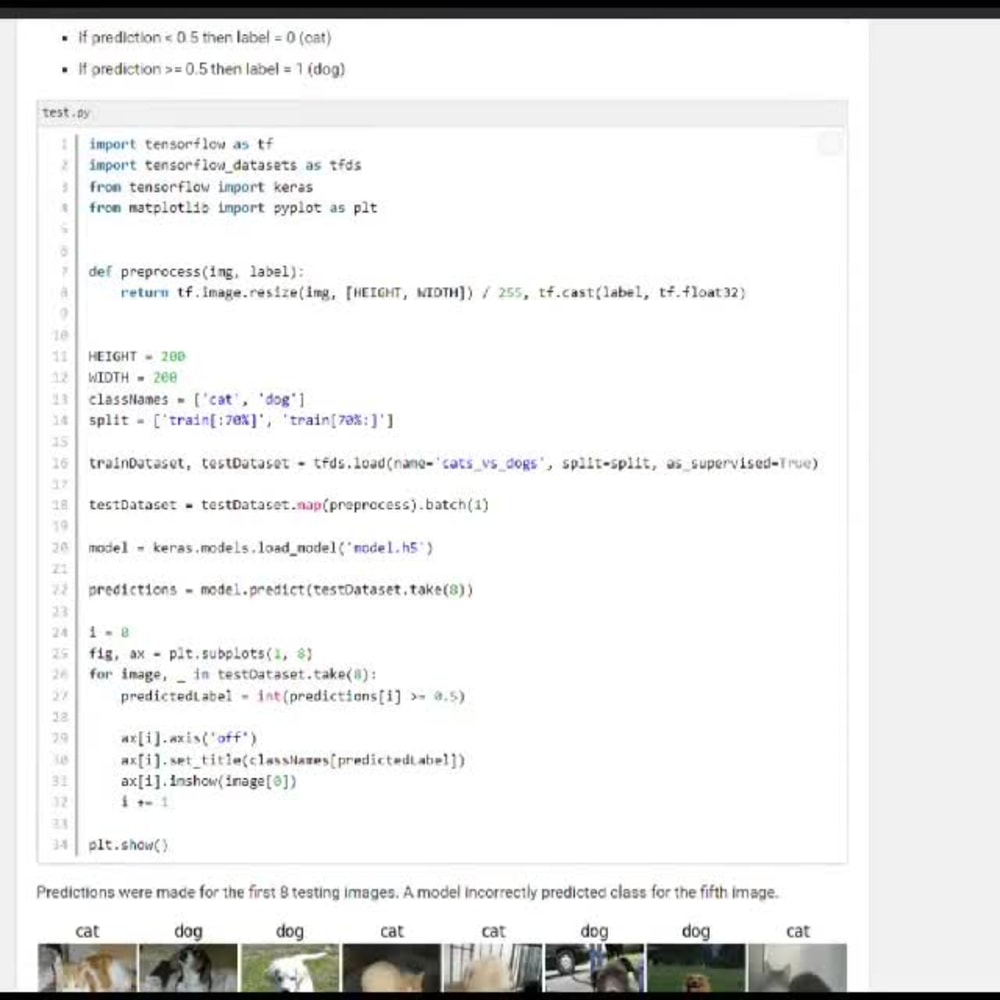Click line number 16 in the gutter
This screenshot has height=1000, width=1000.
[60, 463]
